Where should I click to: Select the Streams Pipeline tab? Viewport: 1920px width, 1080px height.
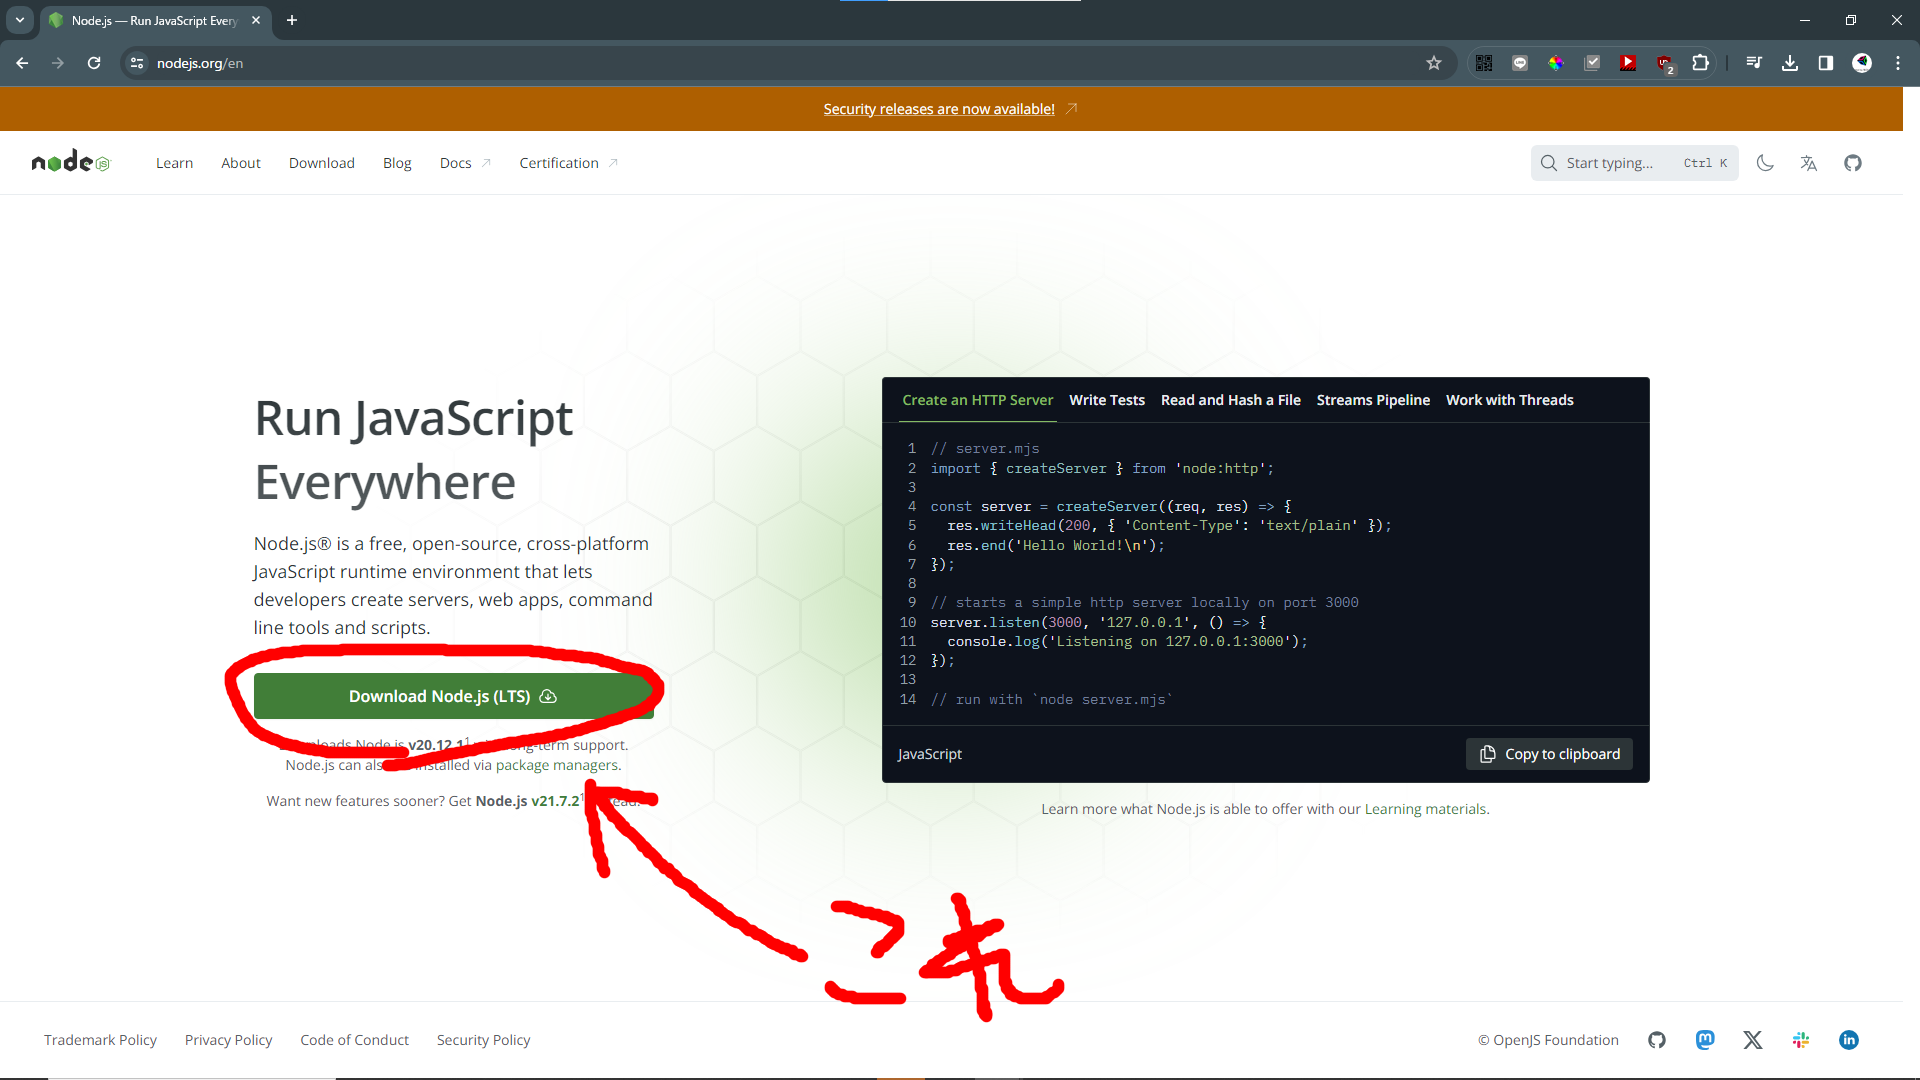pos(1372,400)
